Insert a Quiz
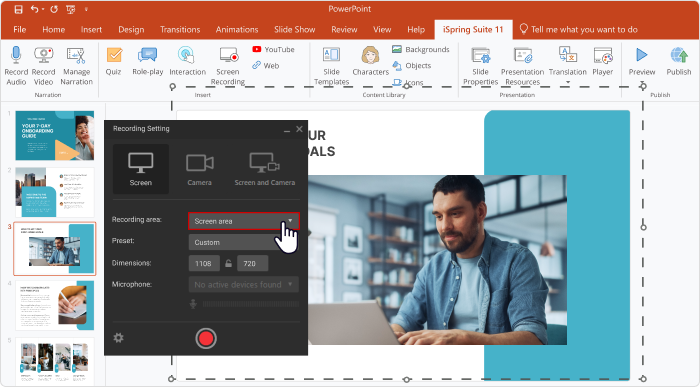The image size is (700, 387). click(114, 61)
